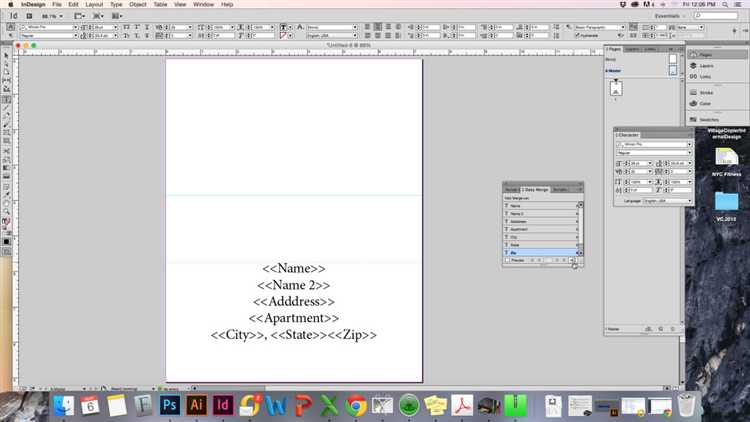
Task: Open the View Options dropdown in application bar
Action: coord(79,16)
